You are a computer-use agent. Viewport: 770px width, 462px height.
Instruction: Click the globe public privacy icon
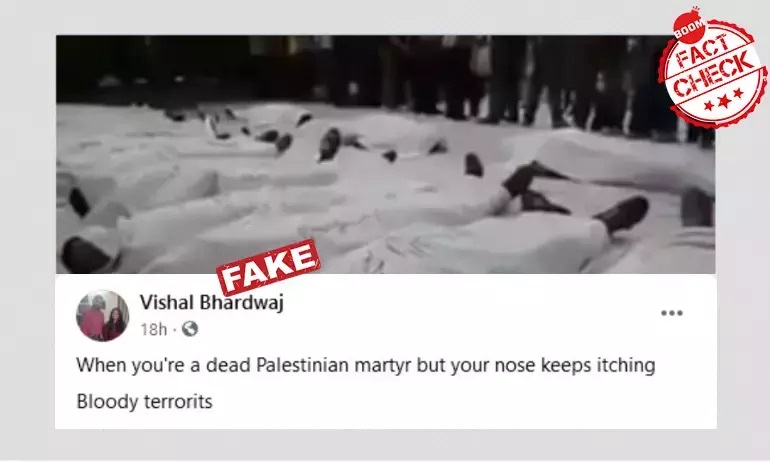(190, 329)
